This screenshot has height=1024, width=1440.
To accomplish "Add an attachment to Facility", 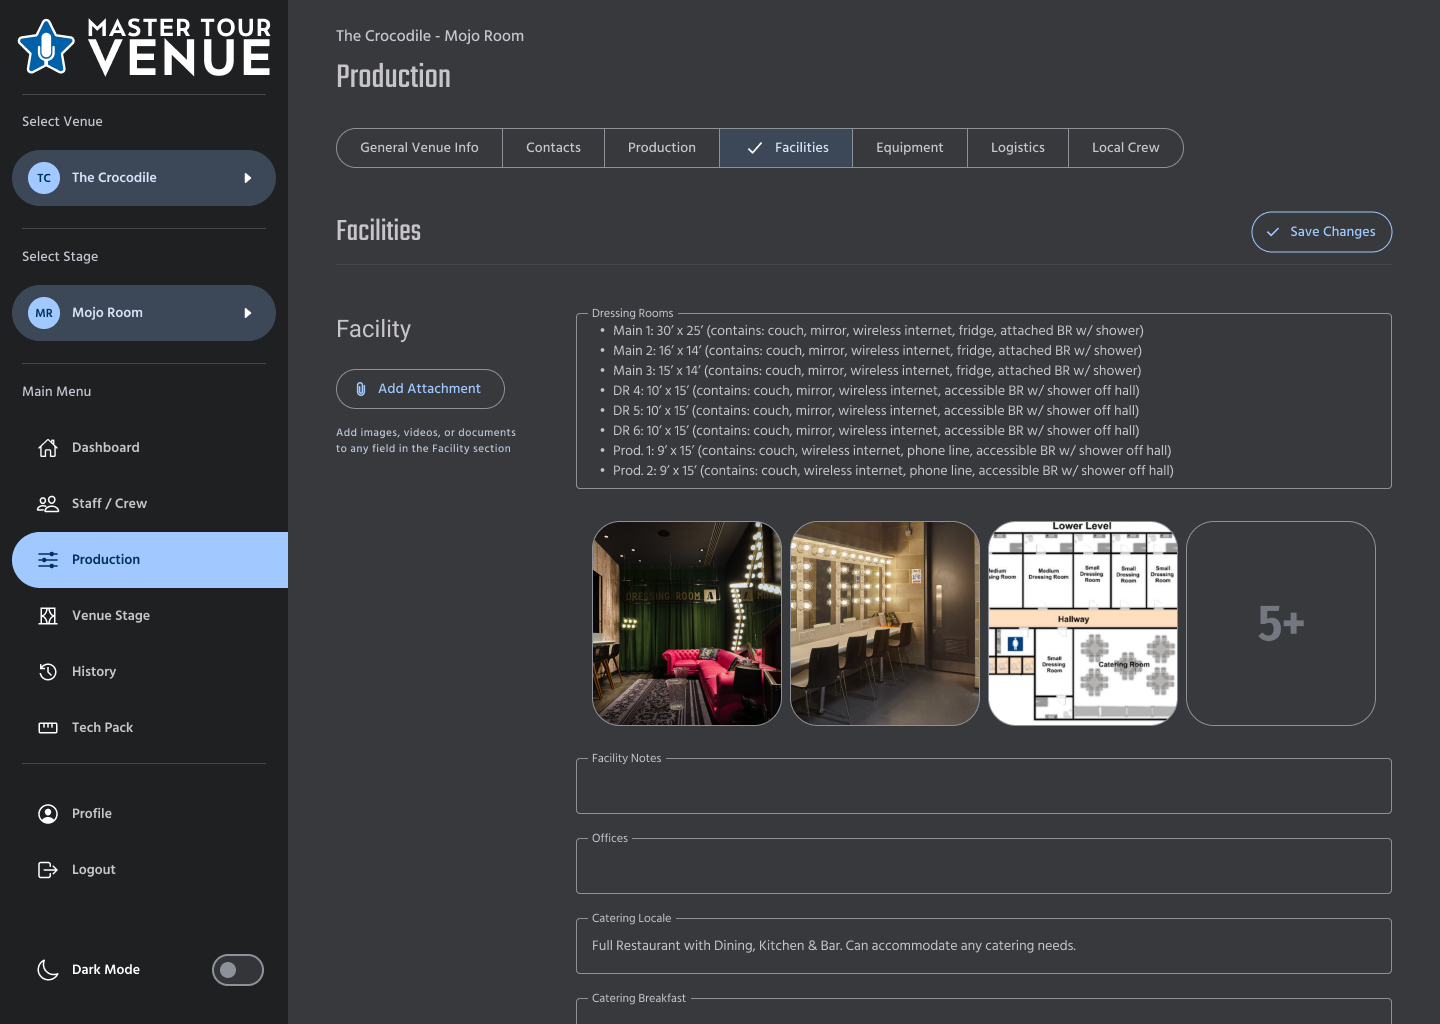I will [x=420, y=389].
